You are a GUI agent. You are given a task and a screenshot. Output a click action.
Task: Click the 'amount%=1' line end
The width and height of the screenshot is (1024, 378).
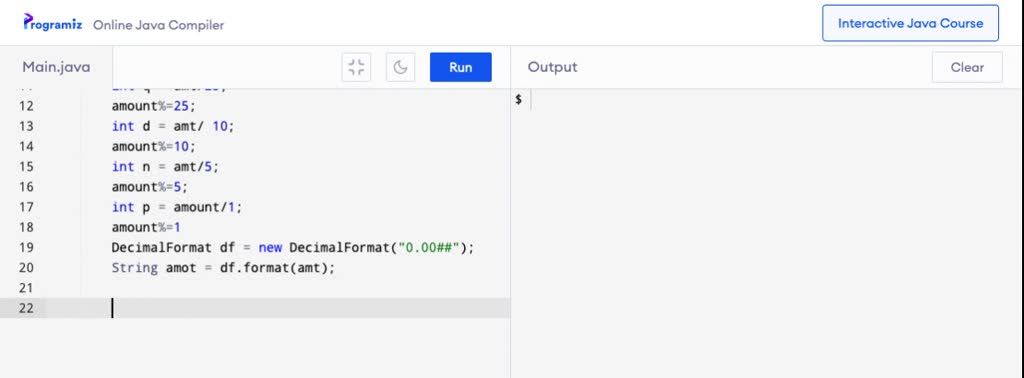click(x=180, y=227)
